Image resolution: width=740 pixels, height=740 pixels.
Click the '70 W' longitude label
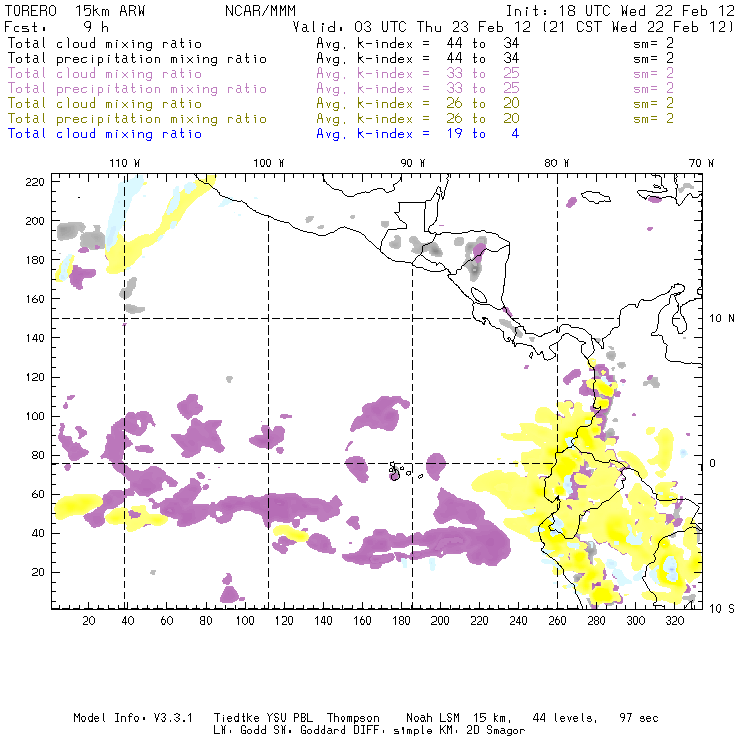coord(701,163)
